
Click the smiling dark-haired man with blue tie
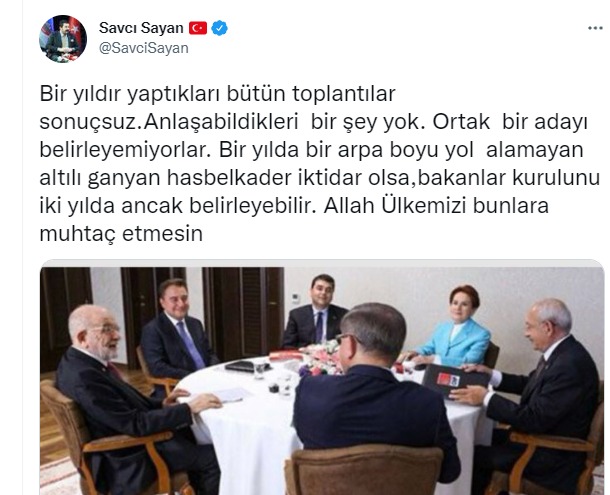[x=316, y=313]
